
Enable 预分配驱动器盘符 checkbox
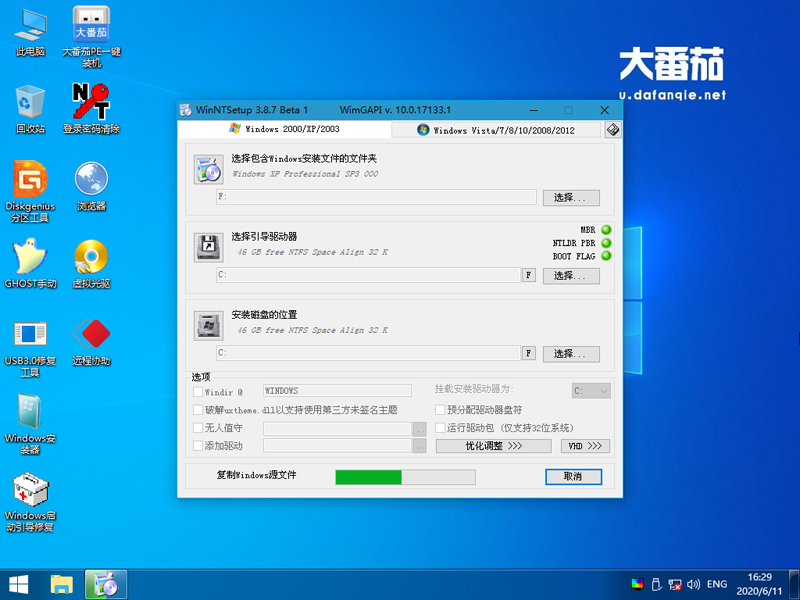click(439, 409)
